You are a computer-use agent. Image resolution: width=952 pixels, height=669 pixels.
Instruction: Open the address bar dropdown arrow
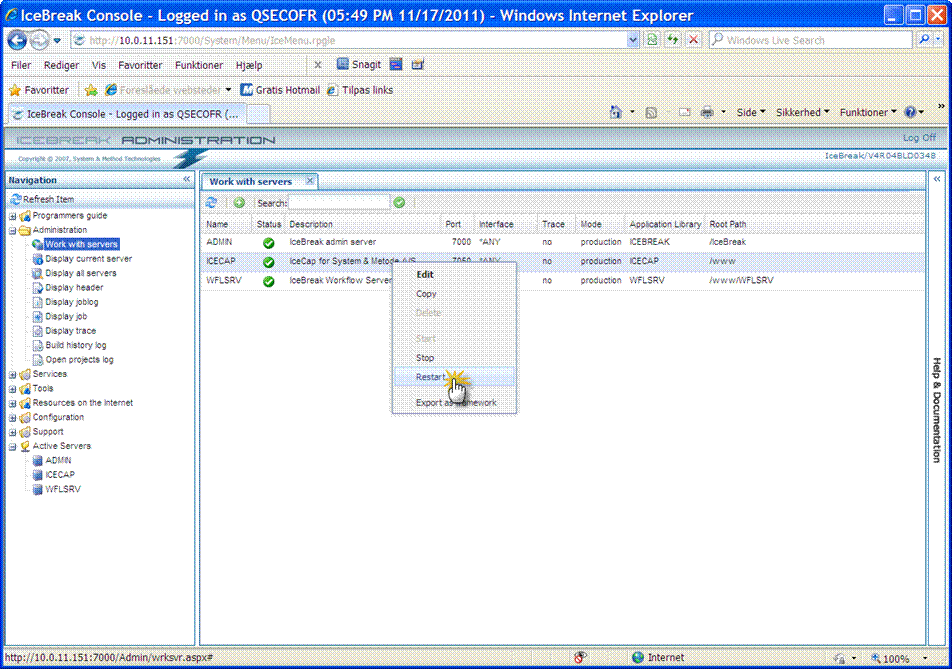point(633,40)
